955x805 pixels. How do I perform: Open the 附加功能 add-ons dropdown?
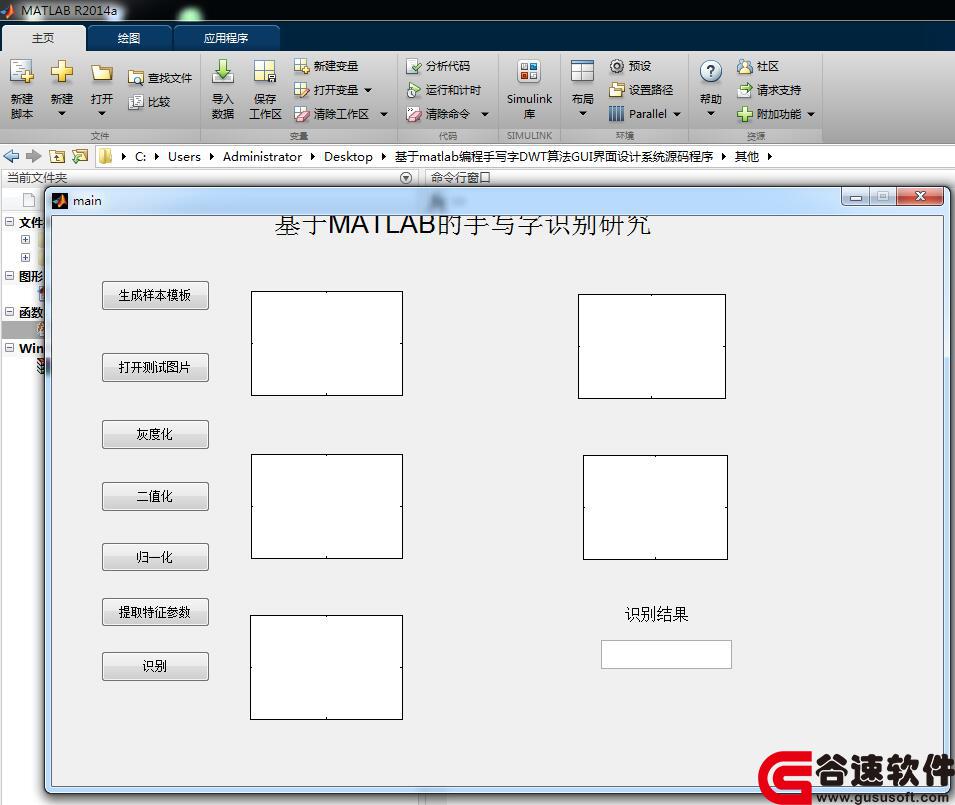811,114
